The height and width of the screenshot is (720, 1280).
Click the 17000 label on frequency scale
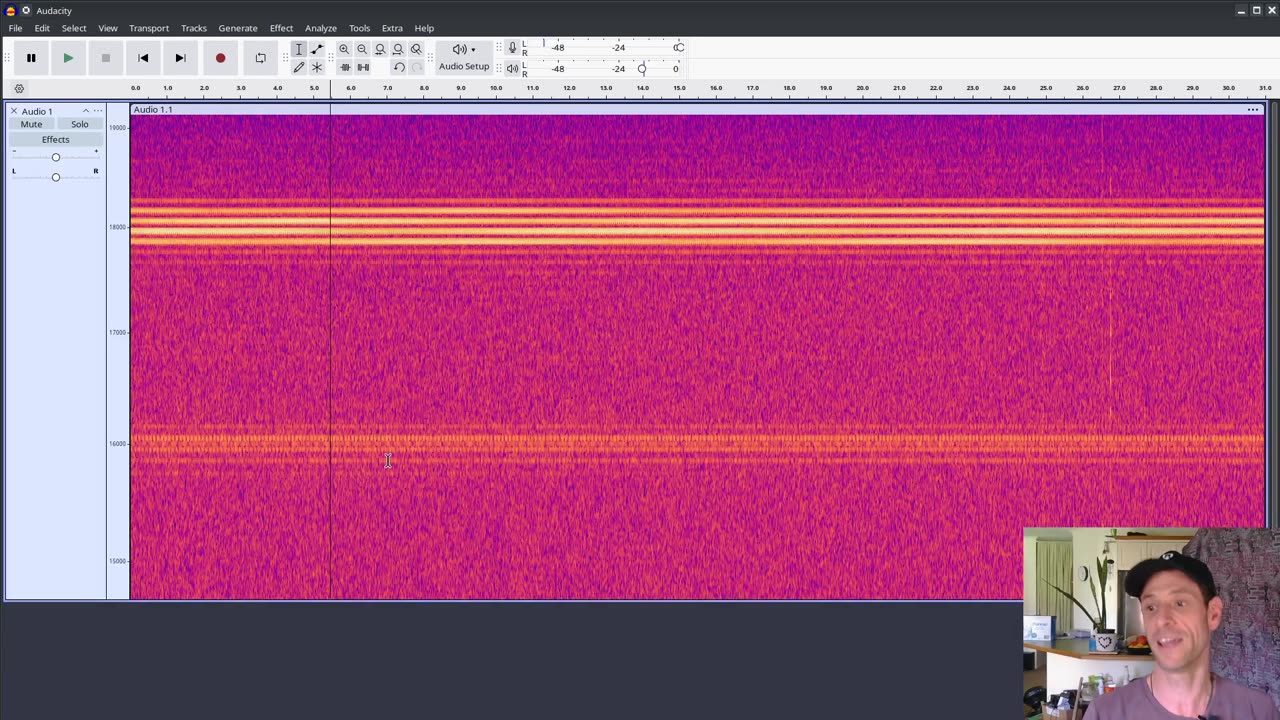pyautogui.click(x=118, y=332)
